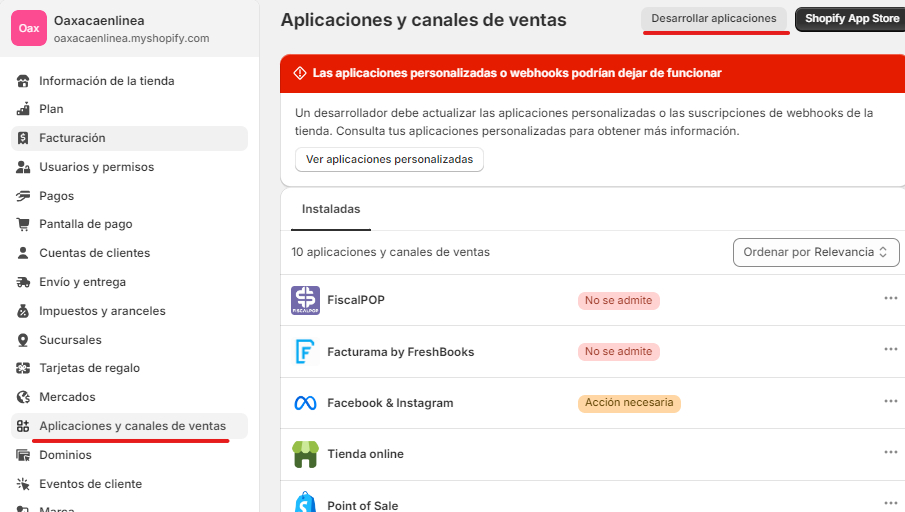Image resolution: width=905 pixels, height=512 pixels.
Task: Click the Point of Sale icon
Action: pos(305,502)
